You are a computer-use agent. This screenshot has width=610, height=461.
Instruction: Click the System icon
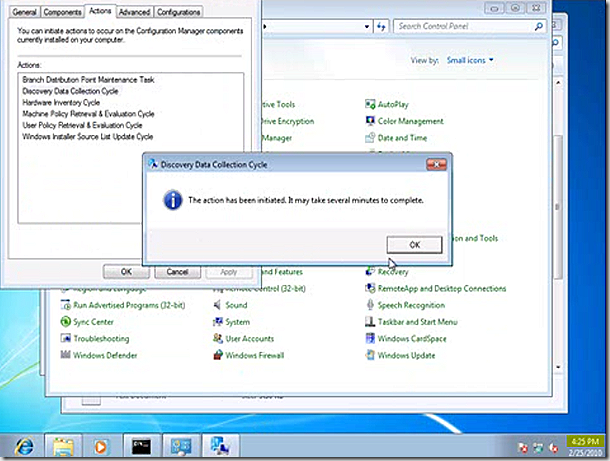click(217, 321)
